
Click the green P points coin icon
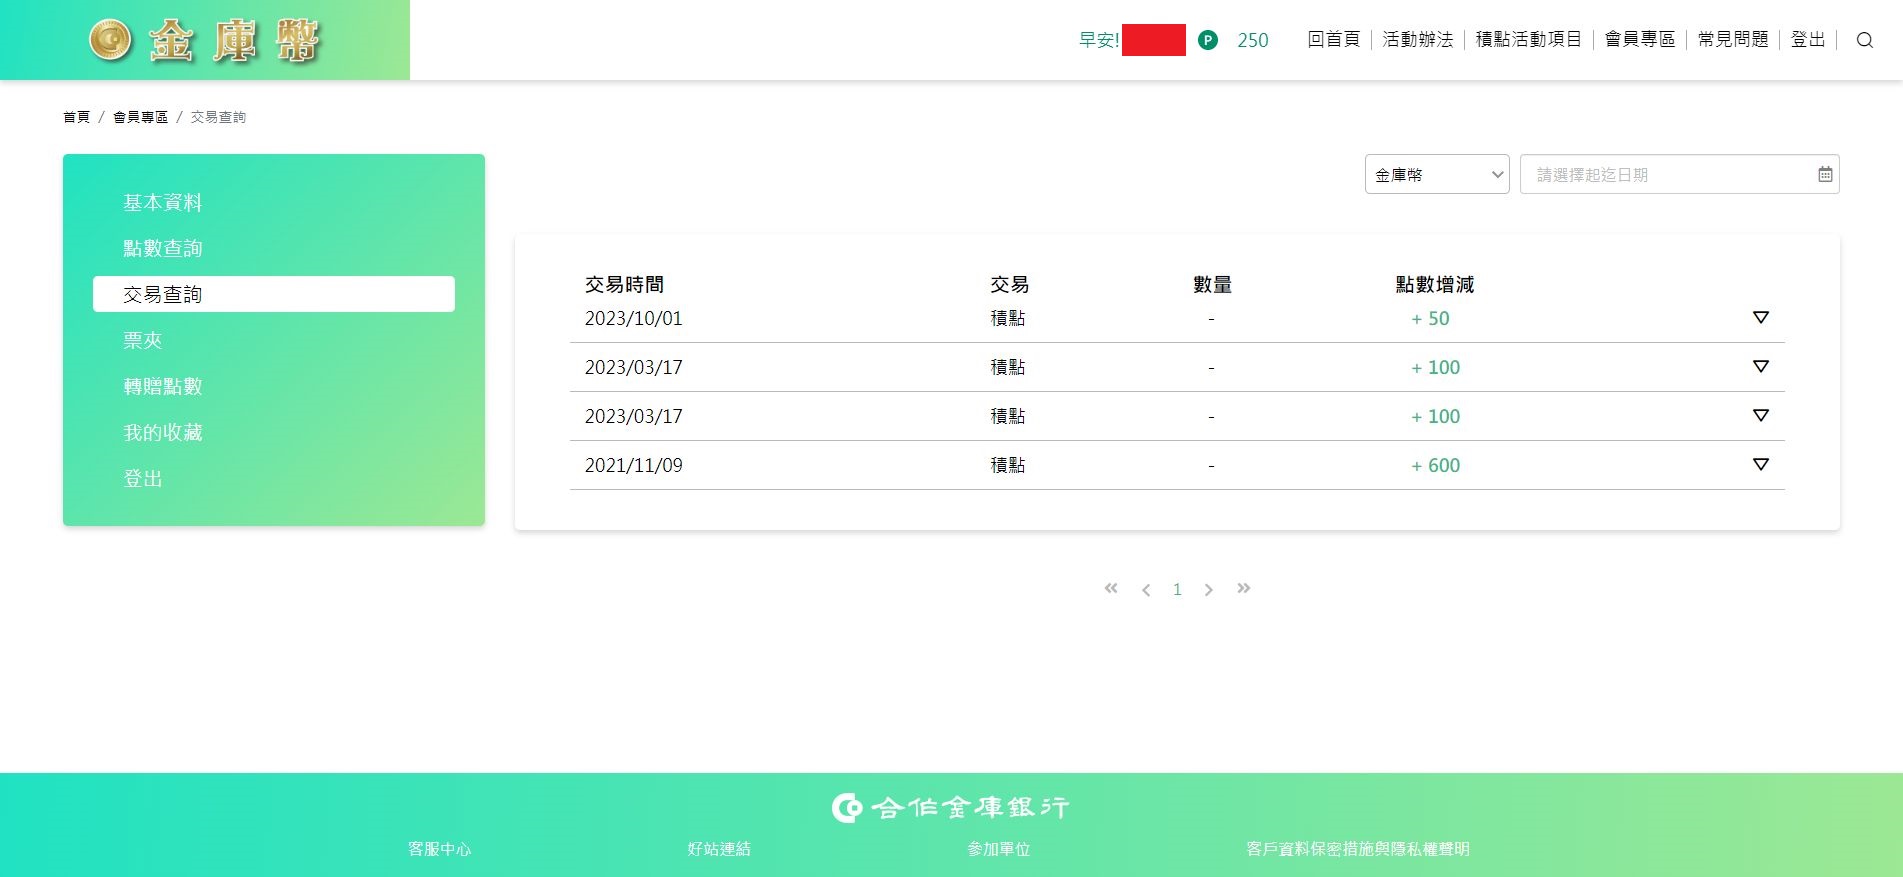1208,40
